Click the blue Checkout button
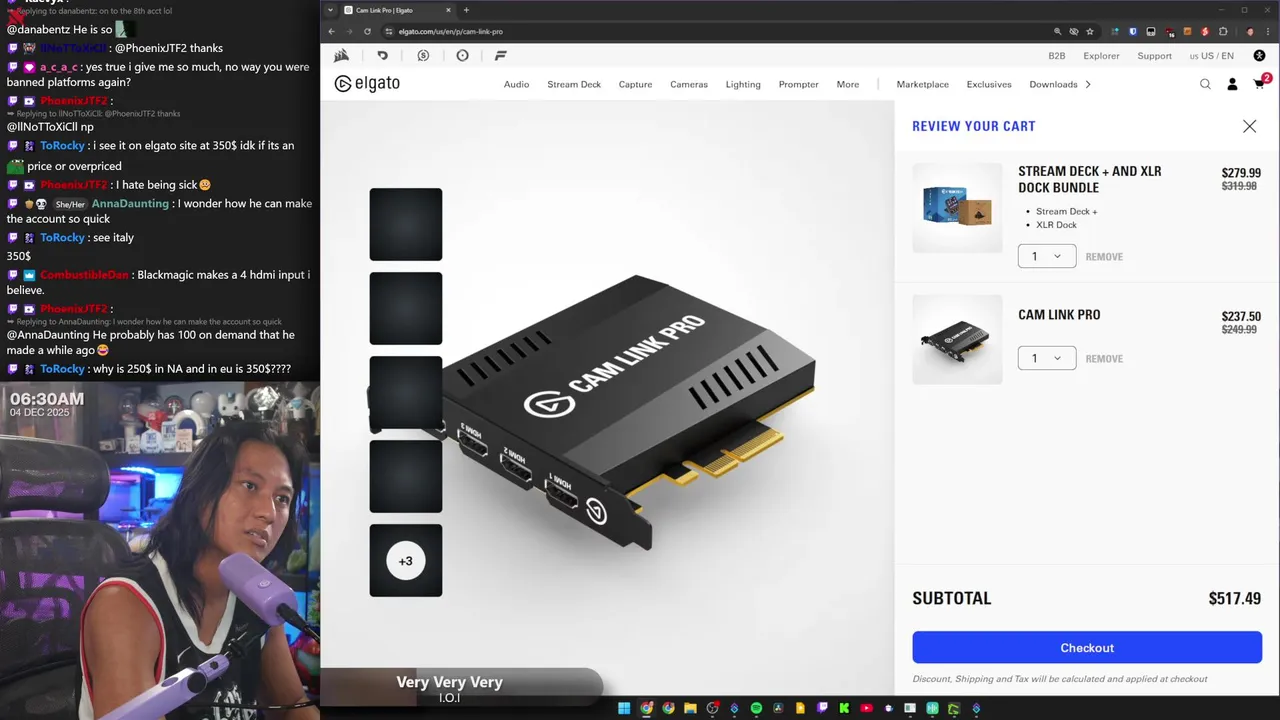The image size is (1280, 720). pyautogui.click(x=1087, y=647)
